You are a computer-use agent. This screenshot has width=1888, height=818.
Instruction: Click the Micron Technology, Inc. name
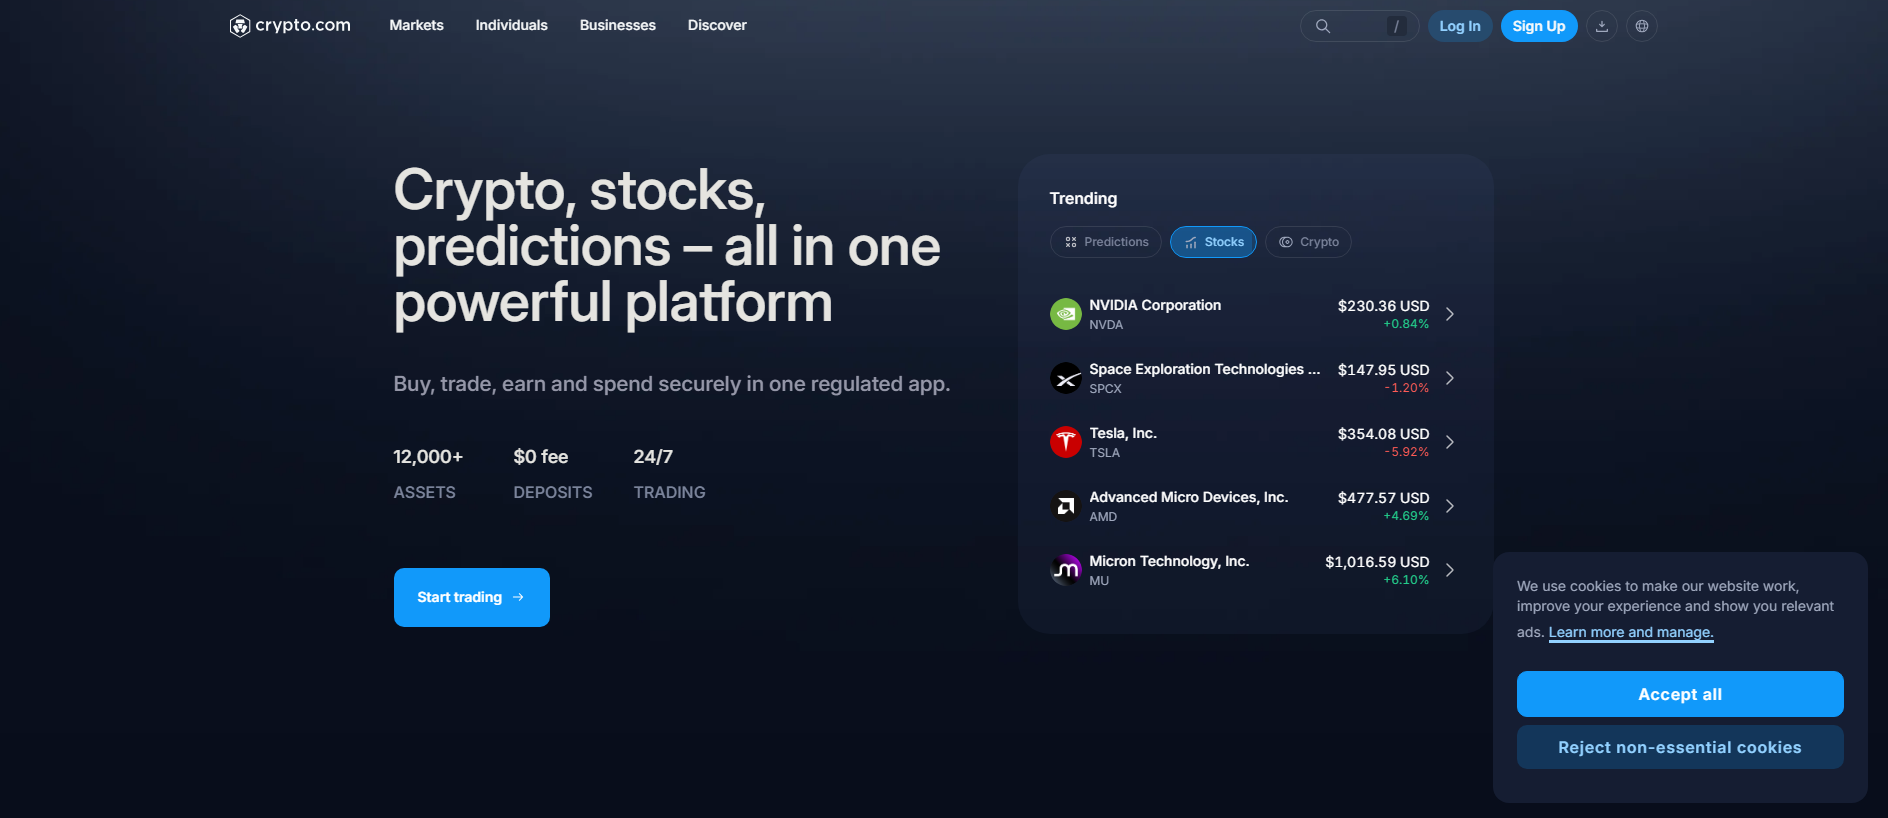point(1169,561)
